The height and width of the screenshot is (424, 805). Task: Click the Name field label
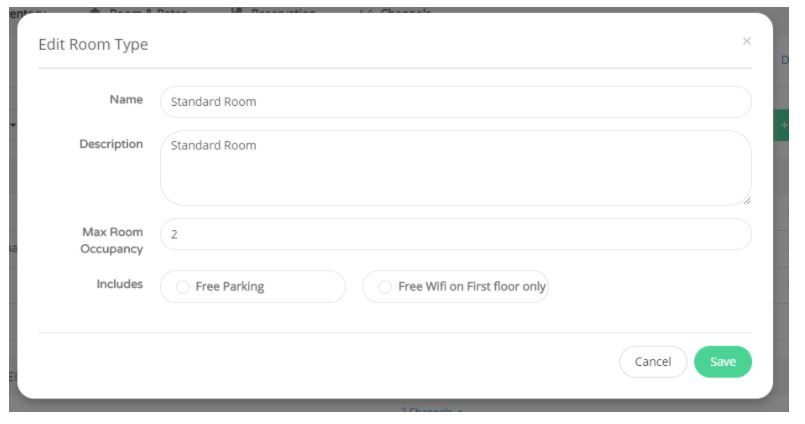click(126, 100)
